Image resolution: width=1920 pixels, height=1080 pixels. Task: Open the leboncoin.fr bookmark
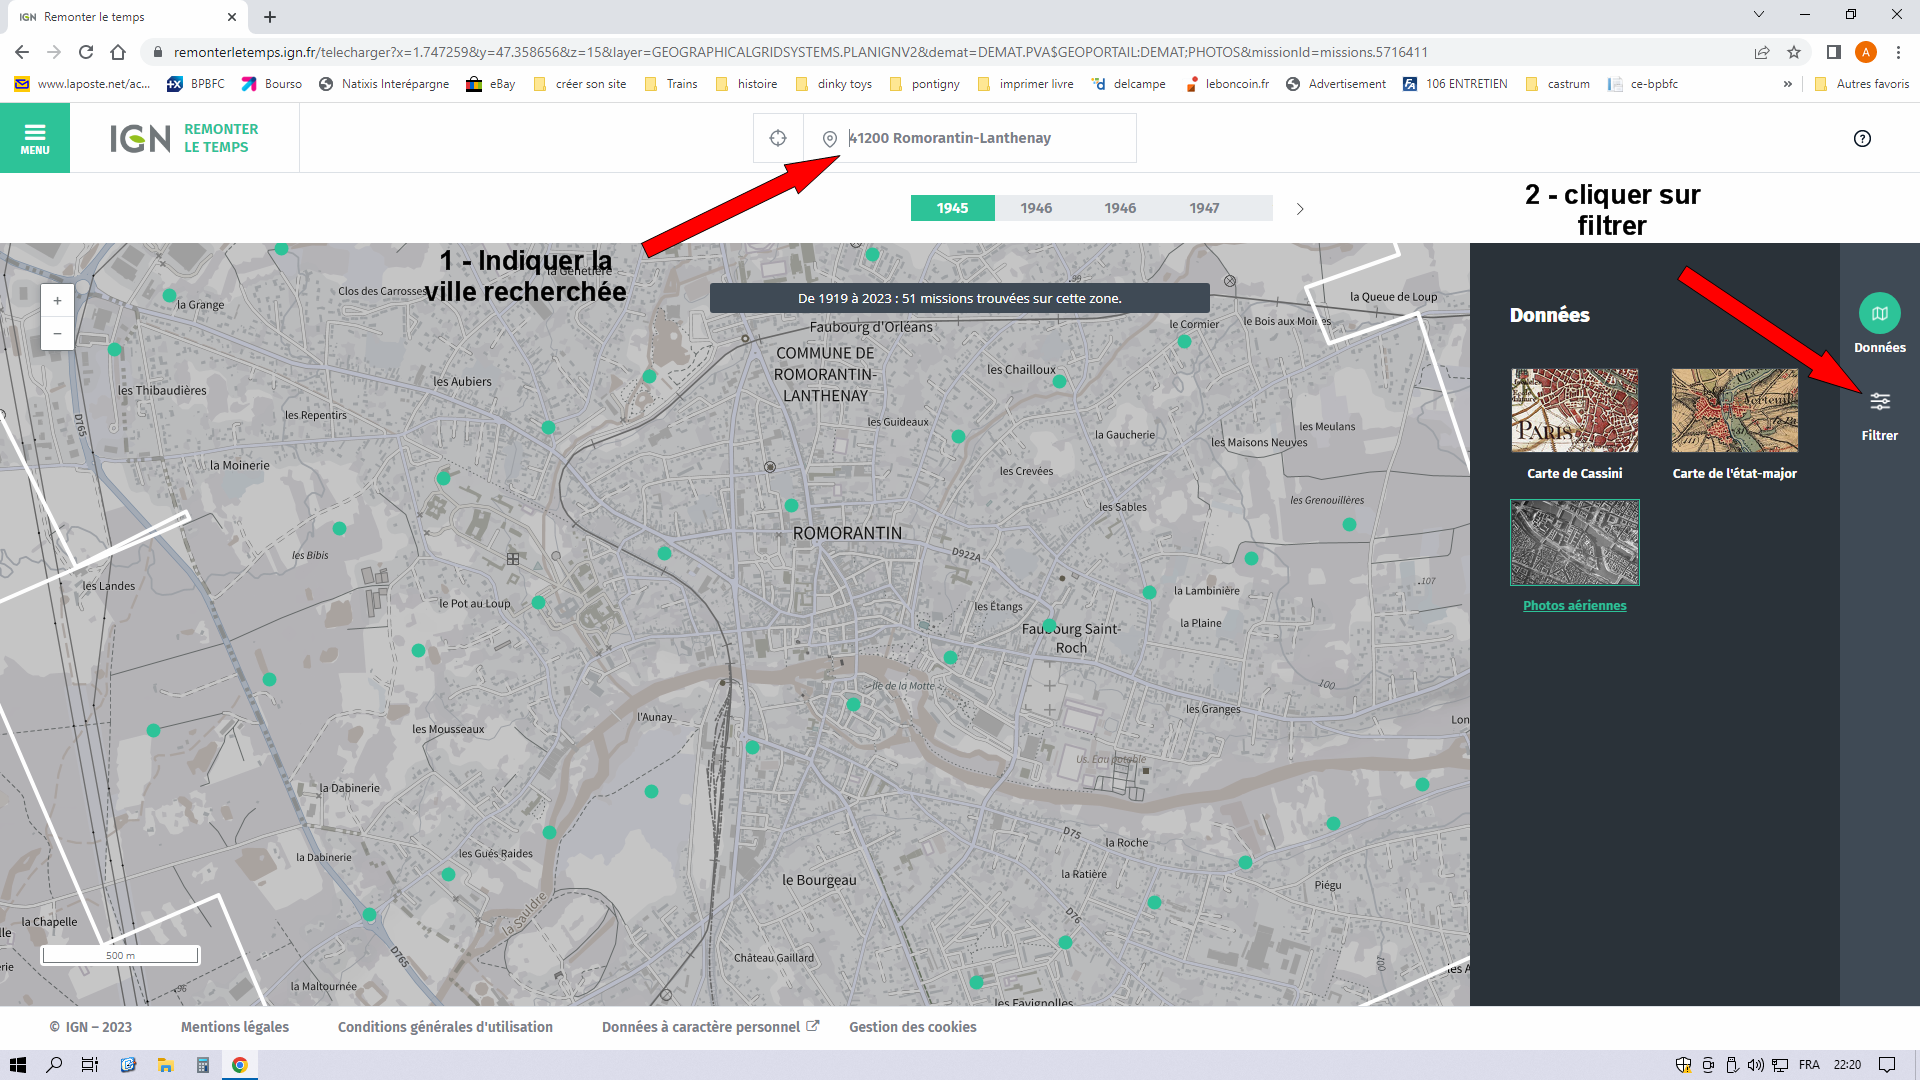point(1227,84)
